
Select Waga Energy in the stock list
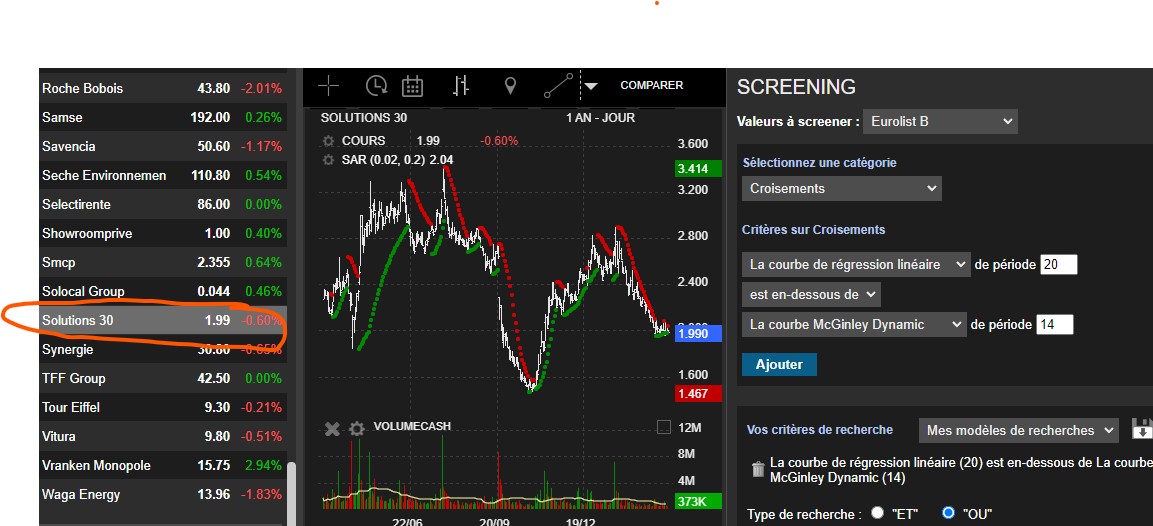pyautogui.click(x=163, y=494)
